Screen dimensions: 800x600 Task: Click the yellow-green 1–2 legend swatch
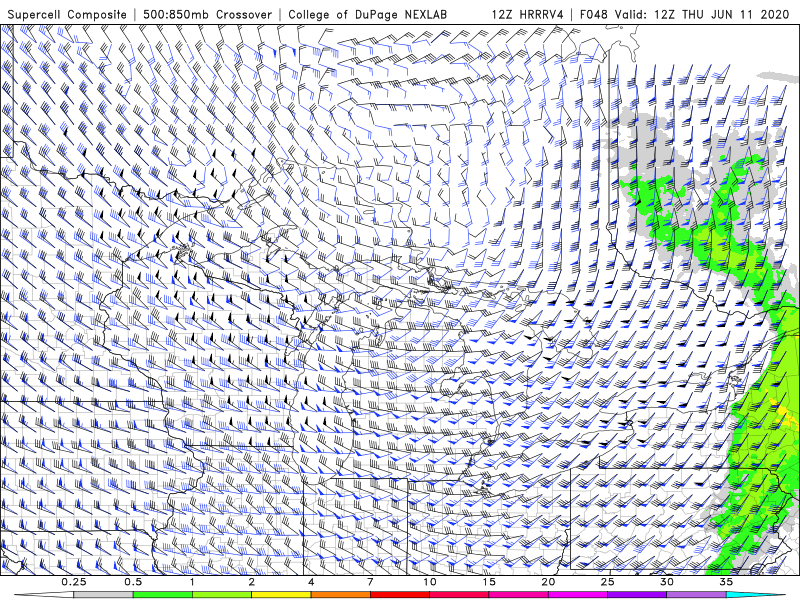tap(222, 595)
